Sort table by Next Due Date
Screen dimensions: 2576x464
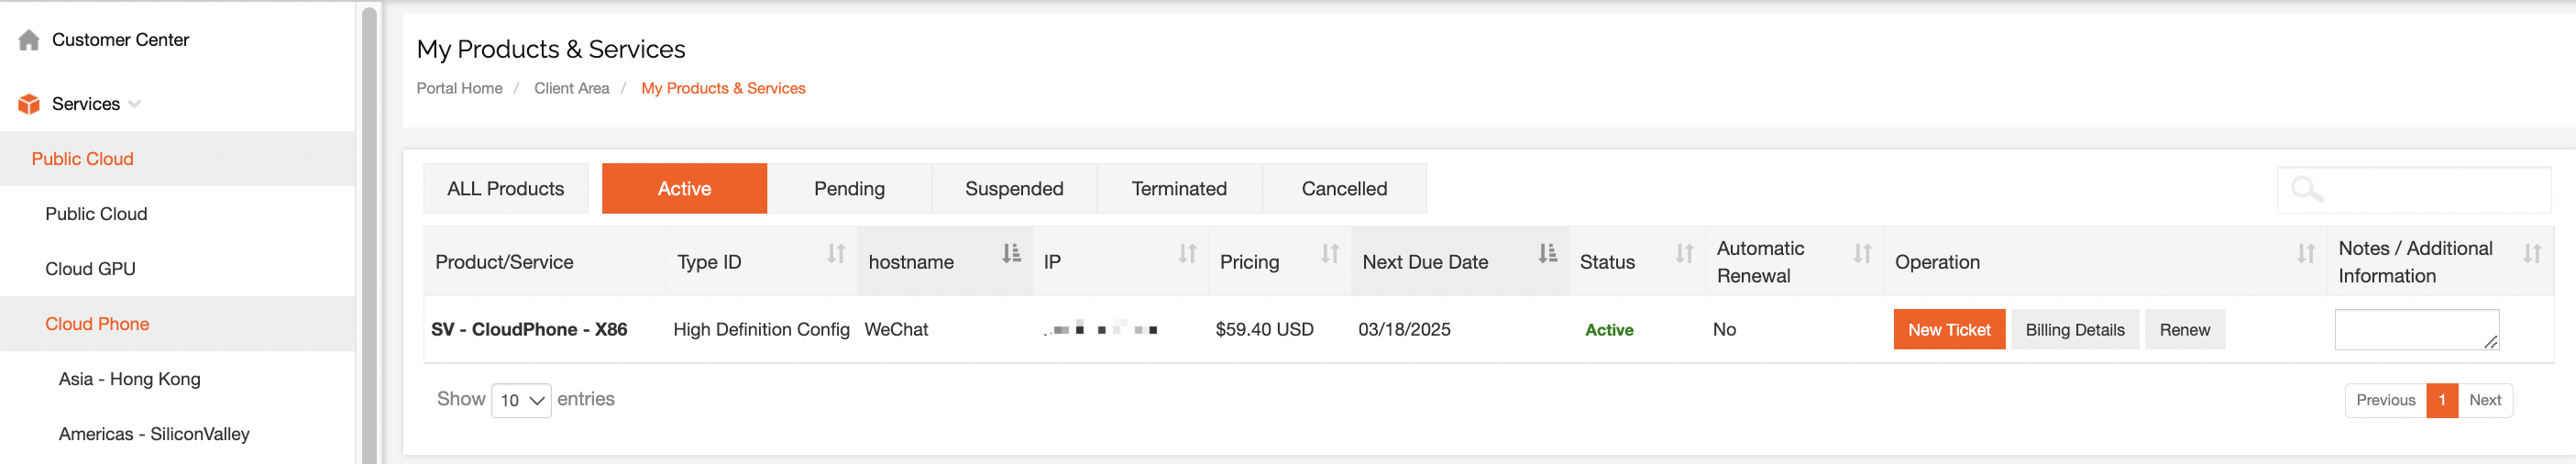[1547, 254]
